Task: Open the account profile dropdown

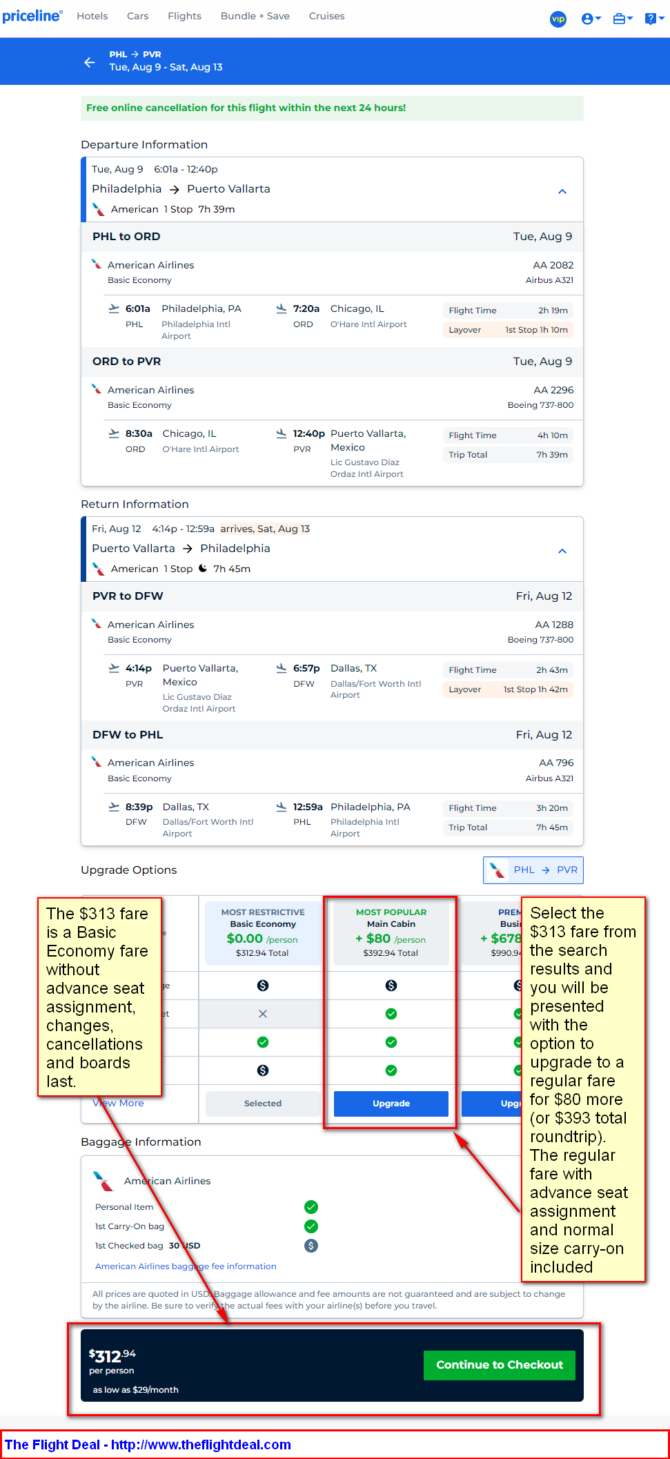Action: (591, 18)
